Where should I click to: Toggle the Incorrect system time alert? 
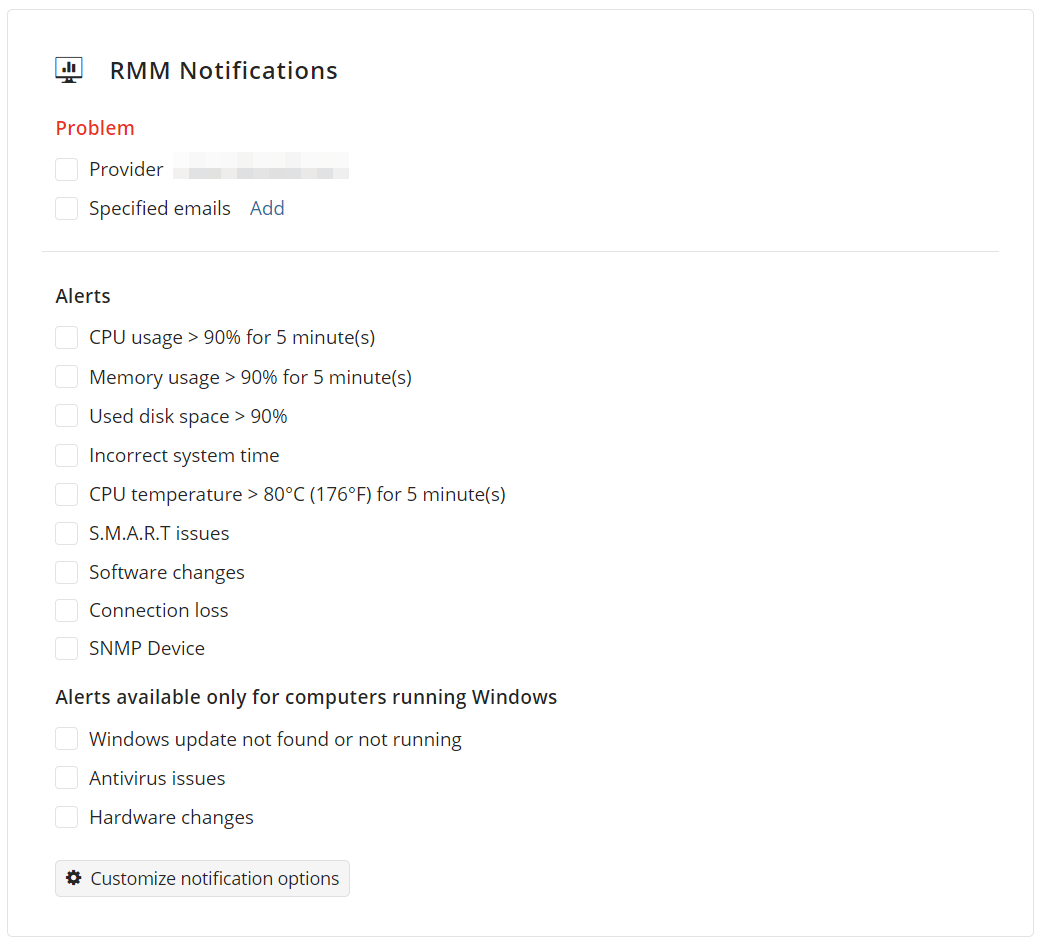click(x=66, y=455)
